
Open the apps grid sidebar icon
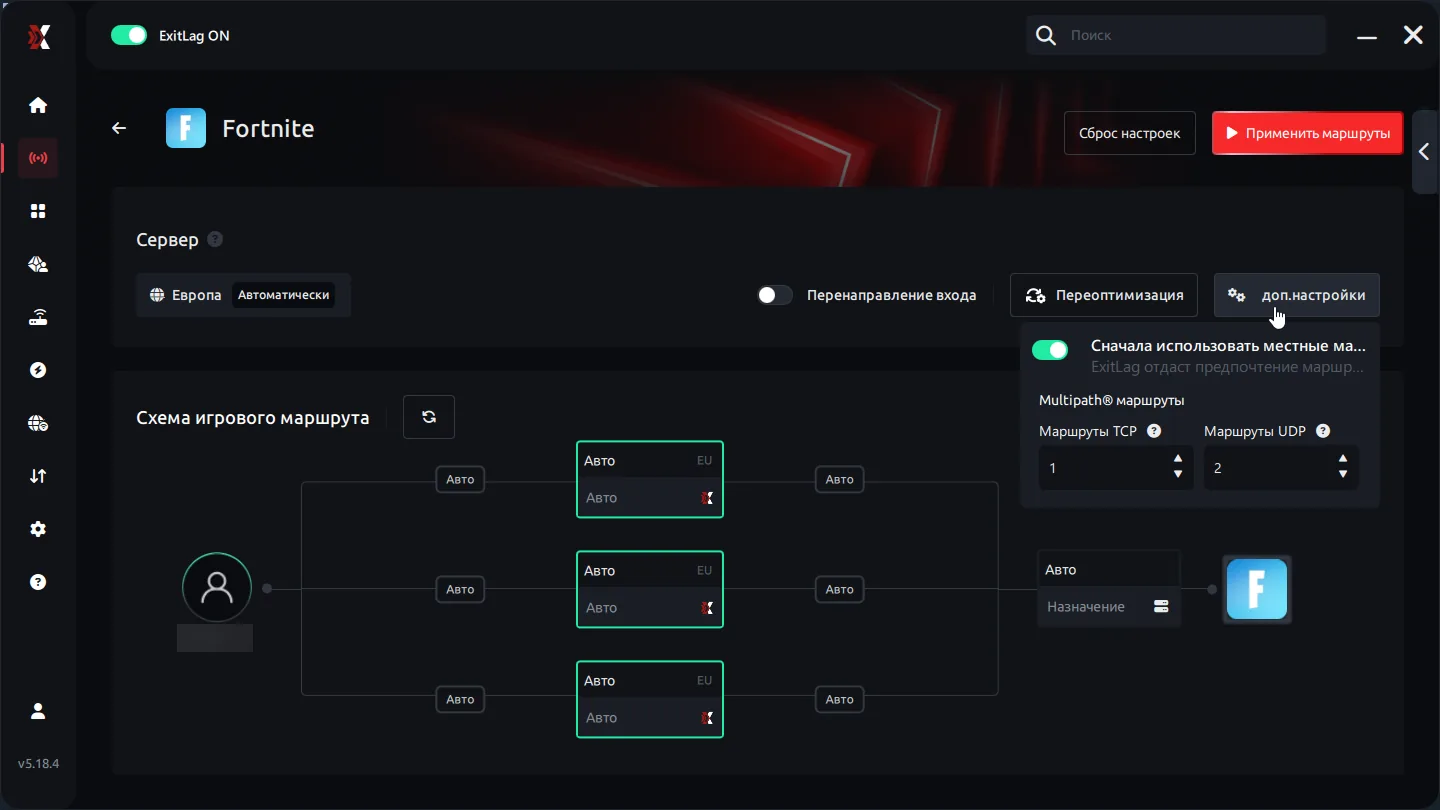[38, 211]
